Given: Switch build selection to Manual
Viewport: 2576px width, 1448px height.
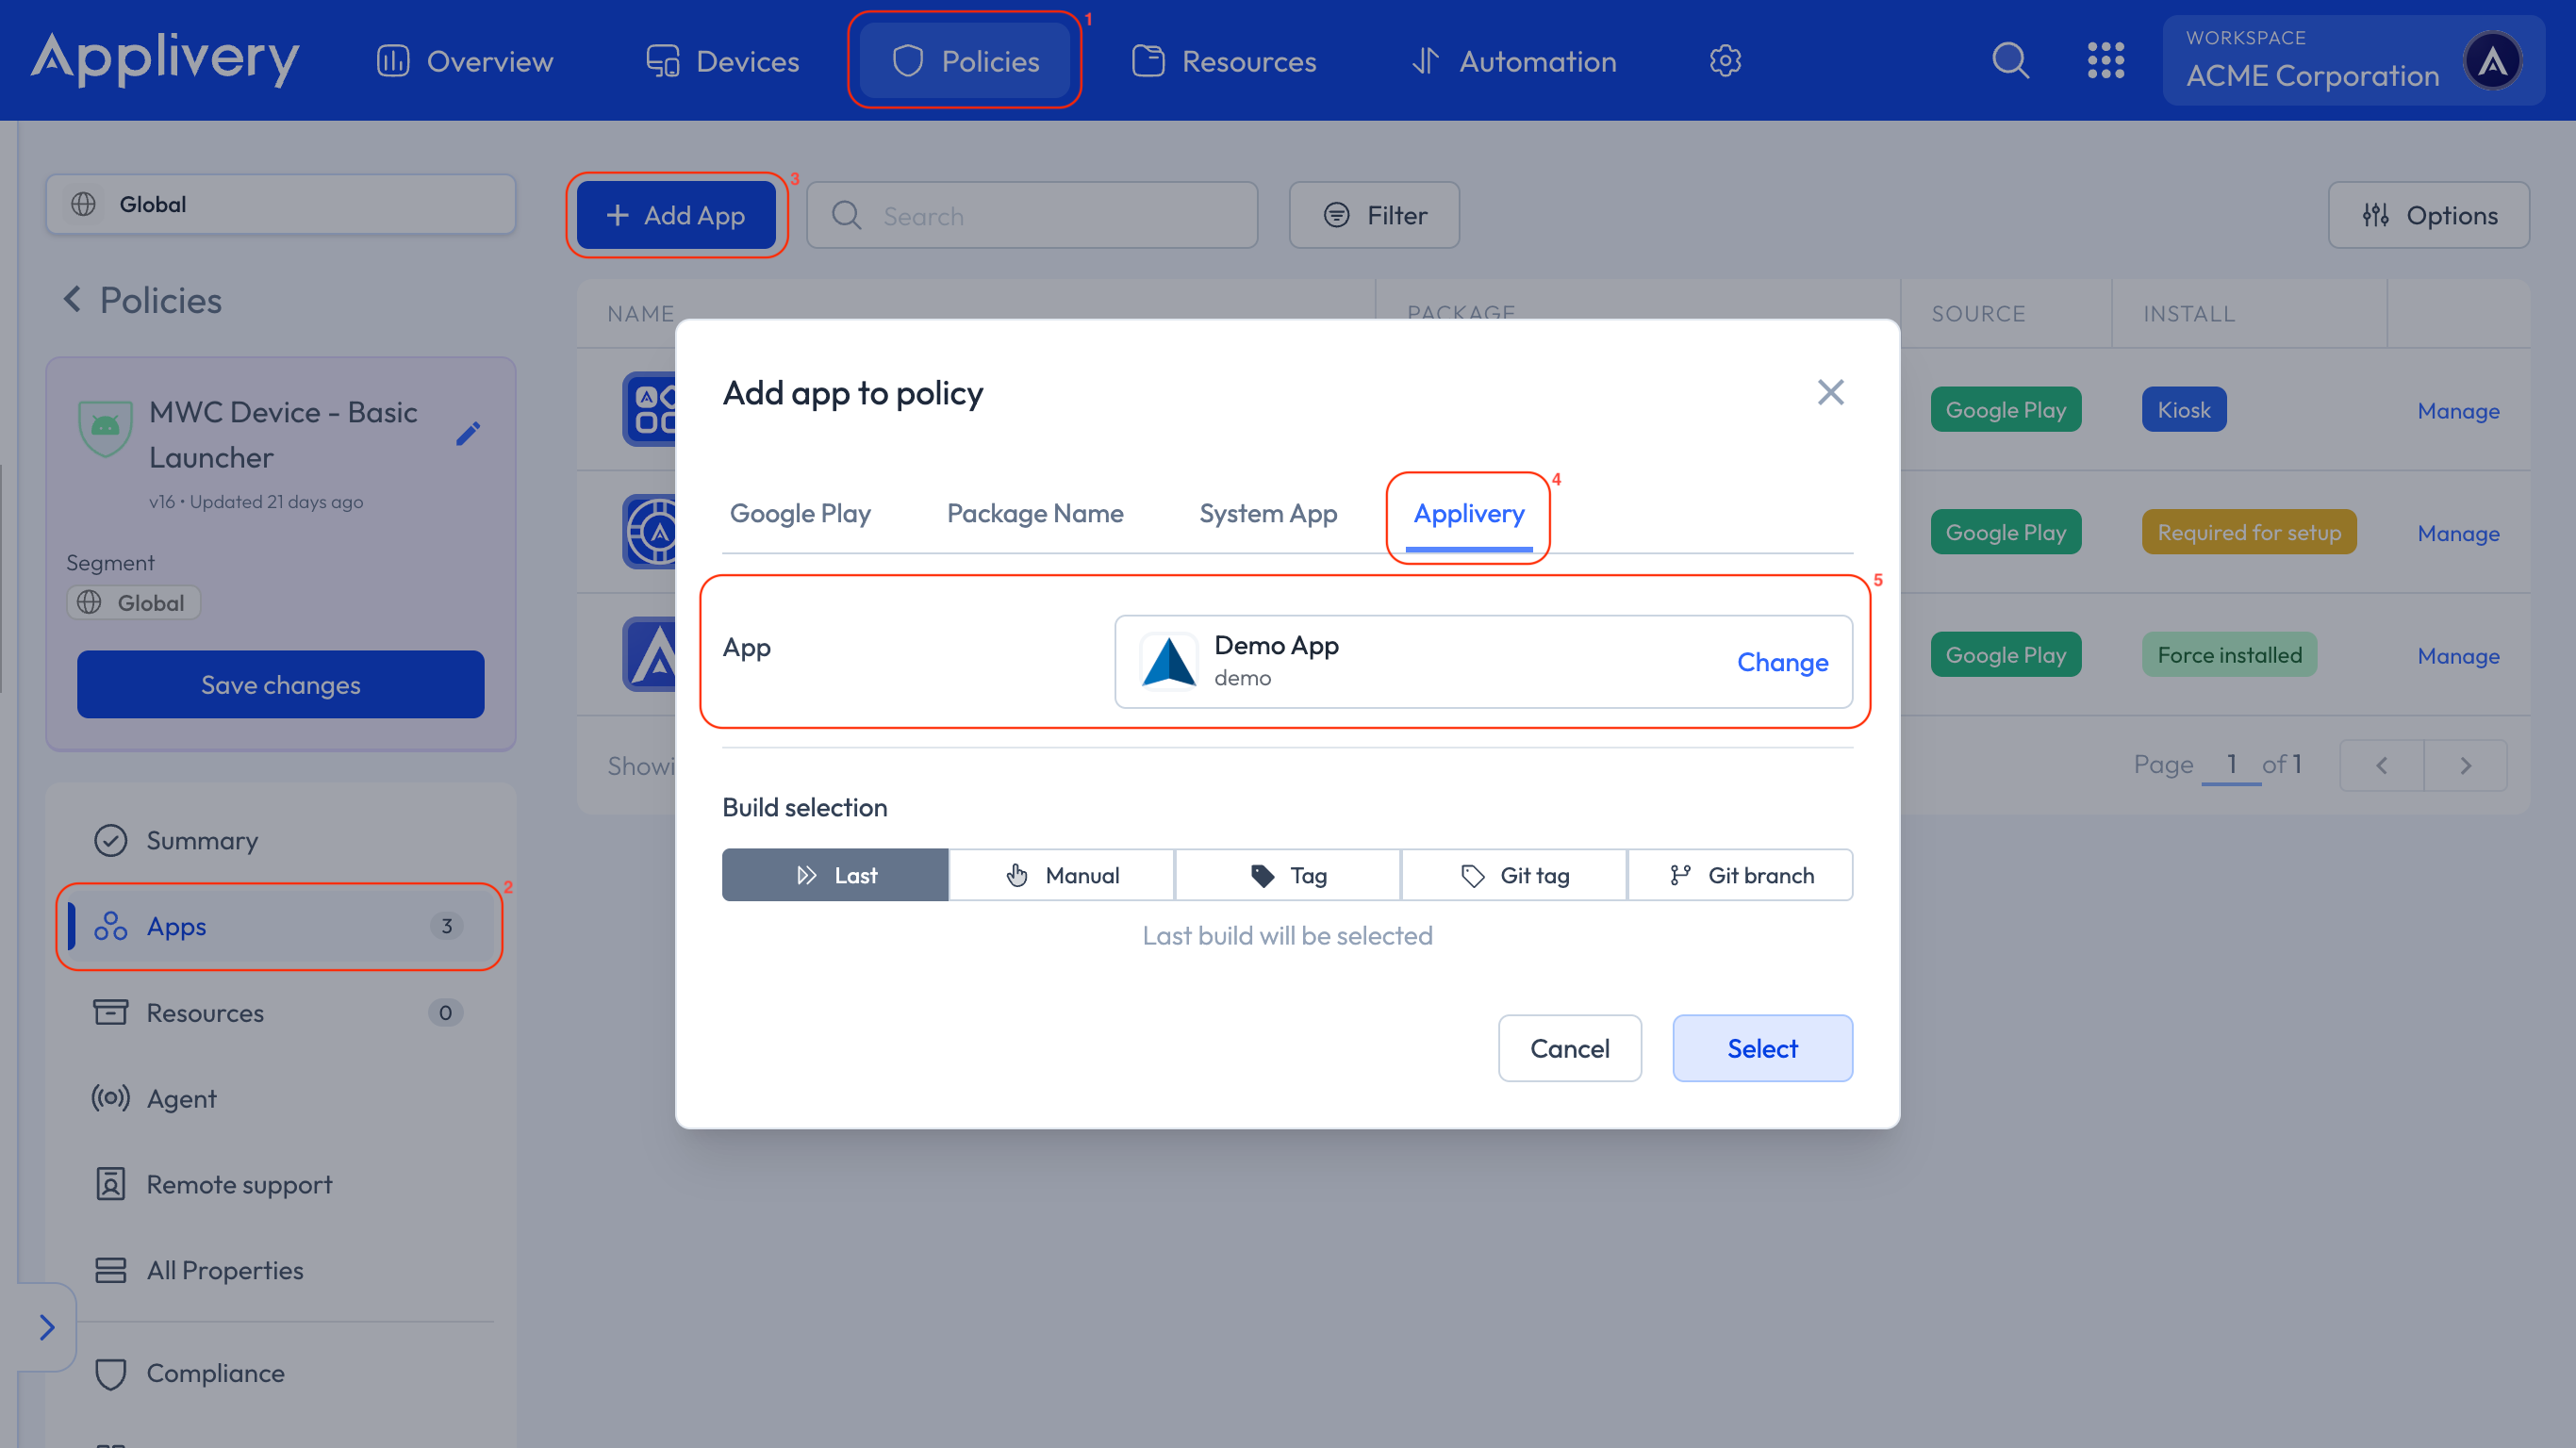Looking at the screenshot, I should click(1061, 874).
